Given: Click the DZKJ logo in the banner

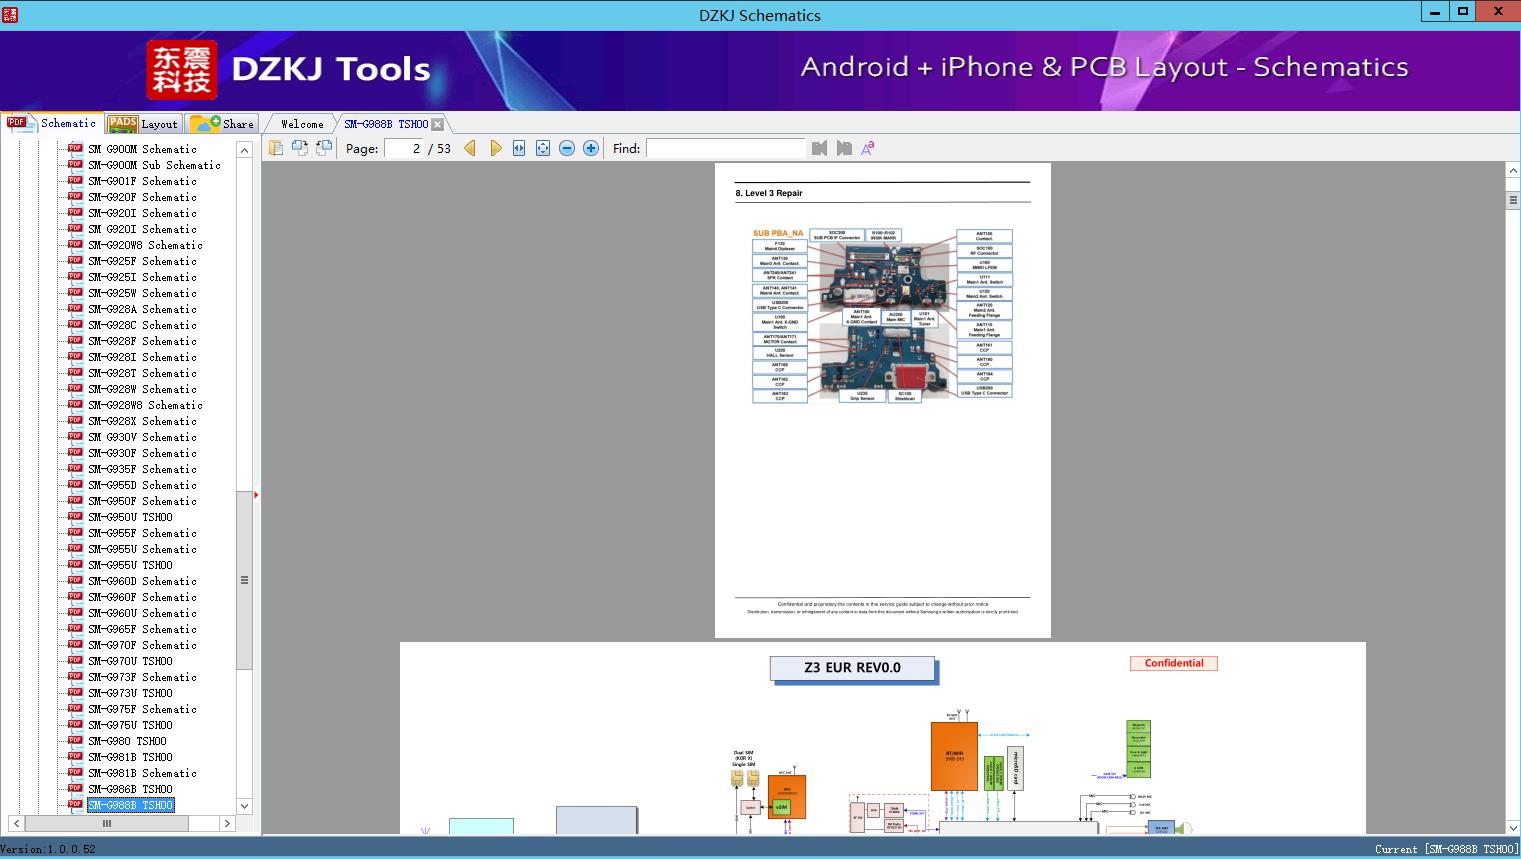Looking at the screenshot, I should point(182,70).
